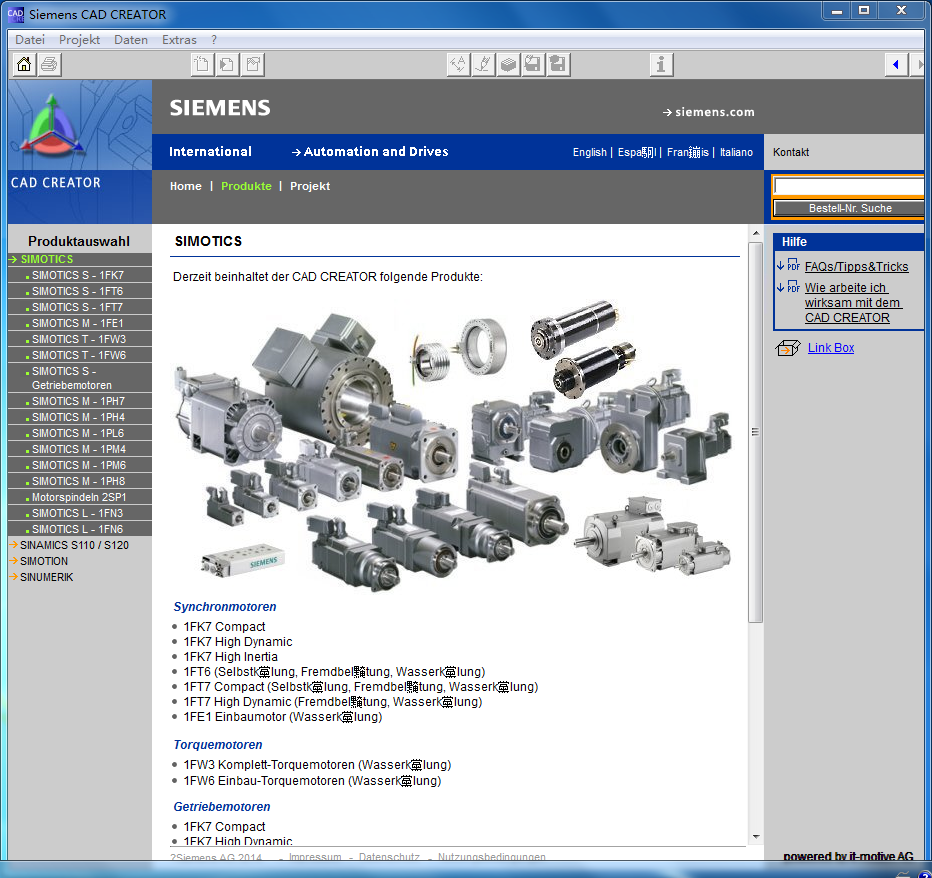Click the first save disk icon
The image size is (932, 878).
click(x=533, y=64)
